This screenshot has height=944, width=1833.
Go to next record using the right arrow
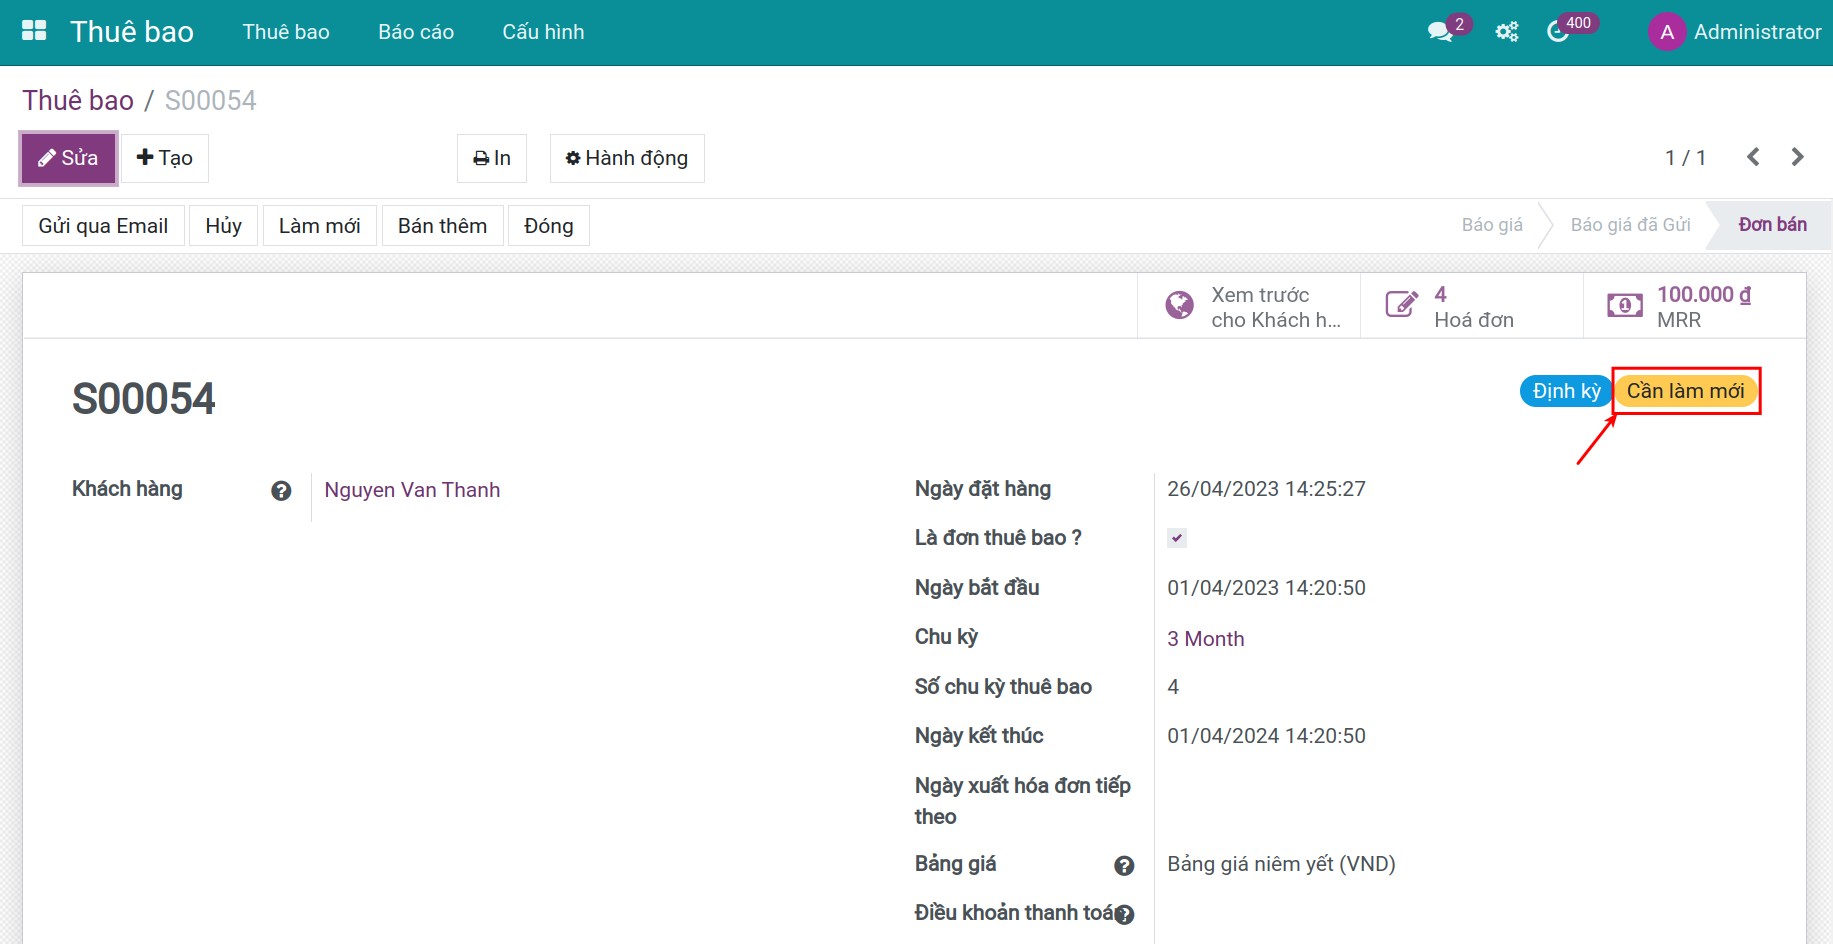click(1797, 157)
